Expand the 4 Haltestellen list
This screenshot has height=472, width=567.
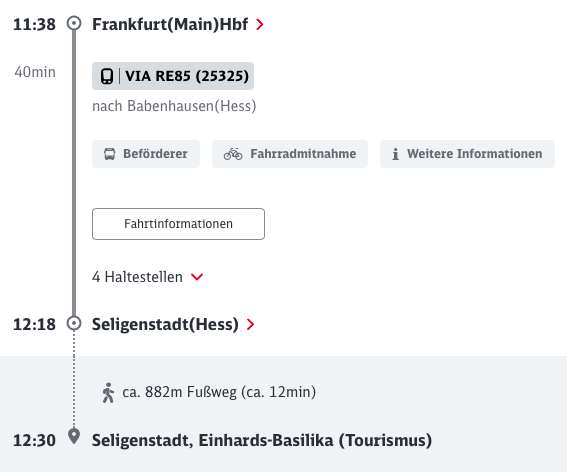pyautogui.click(x=148, y=277)
